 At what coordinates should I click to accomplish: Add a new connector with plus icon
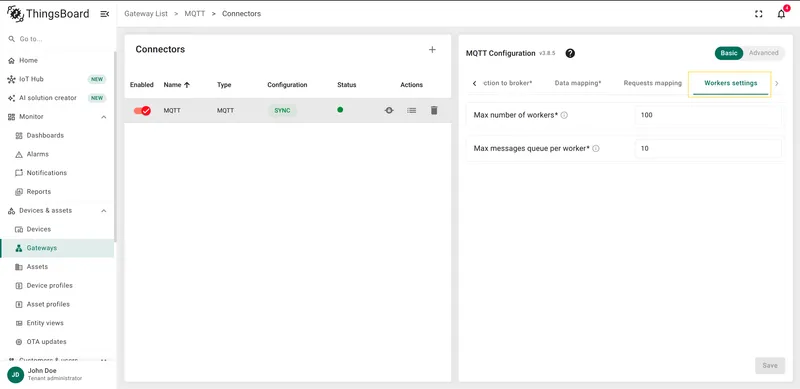tap(432, 50)
